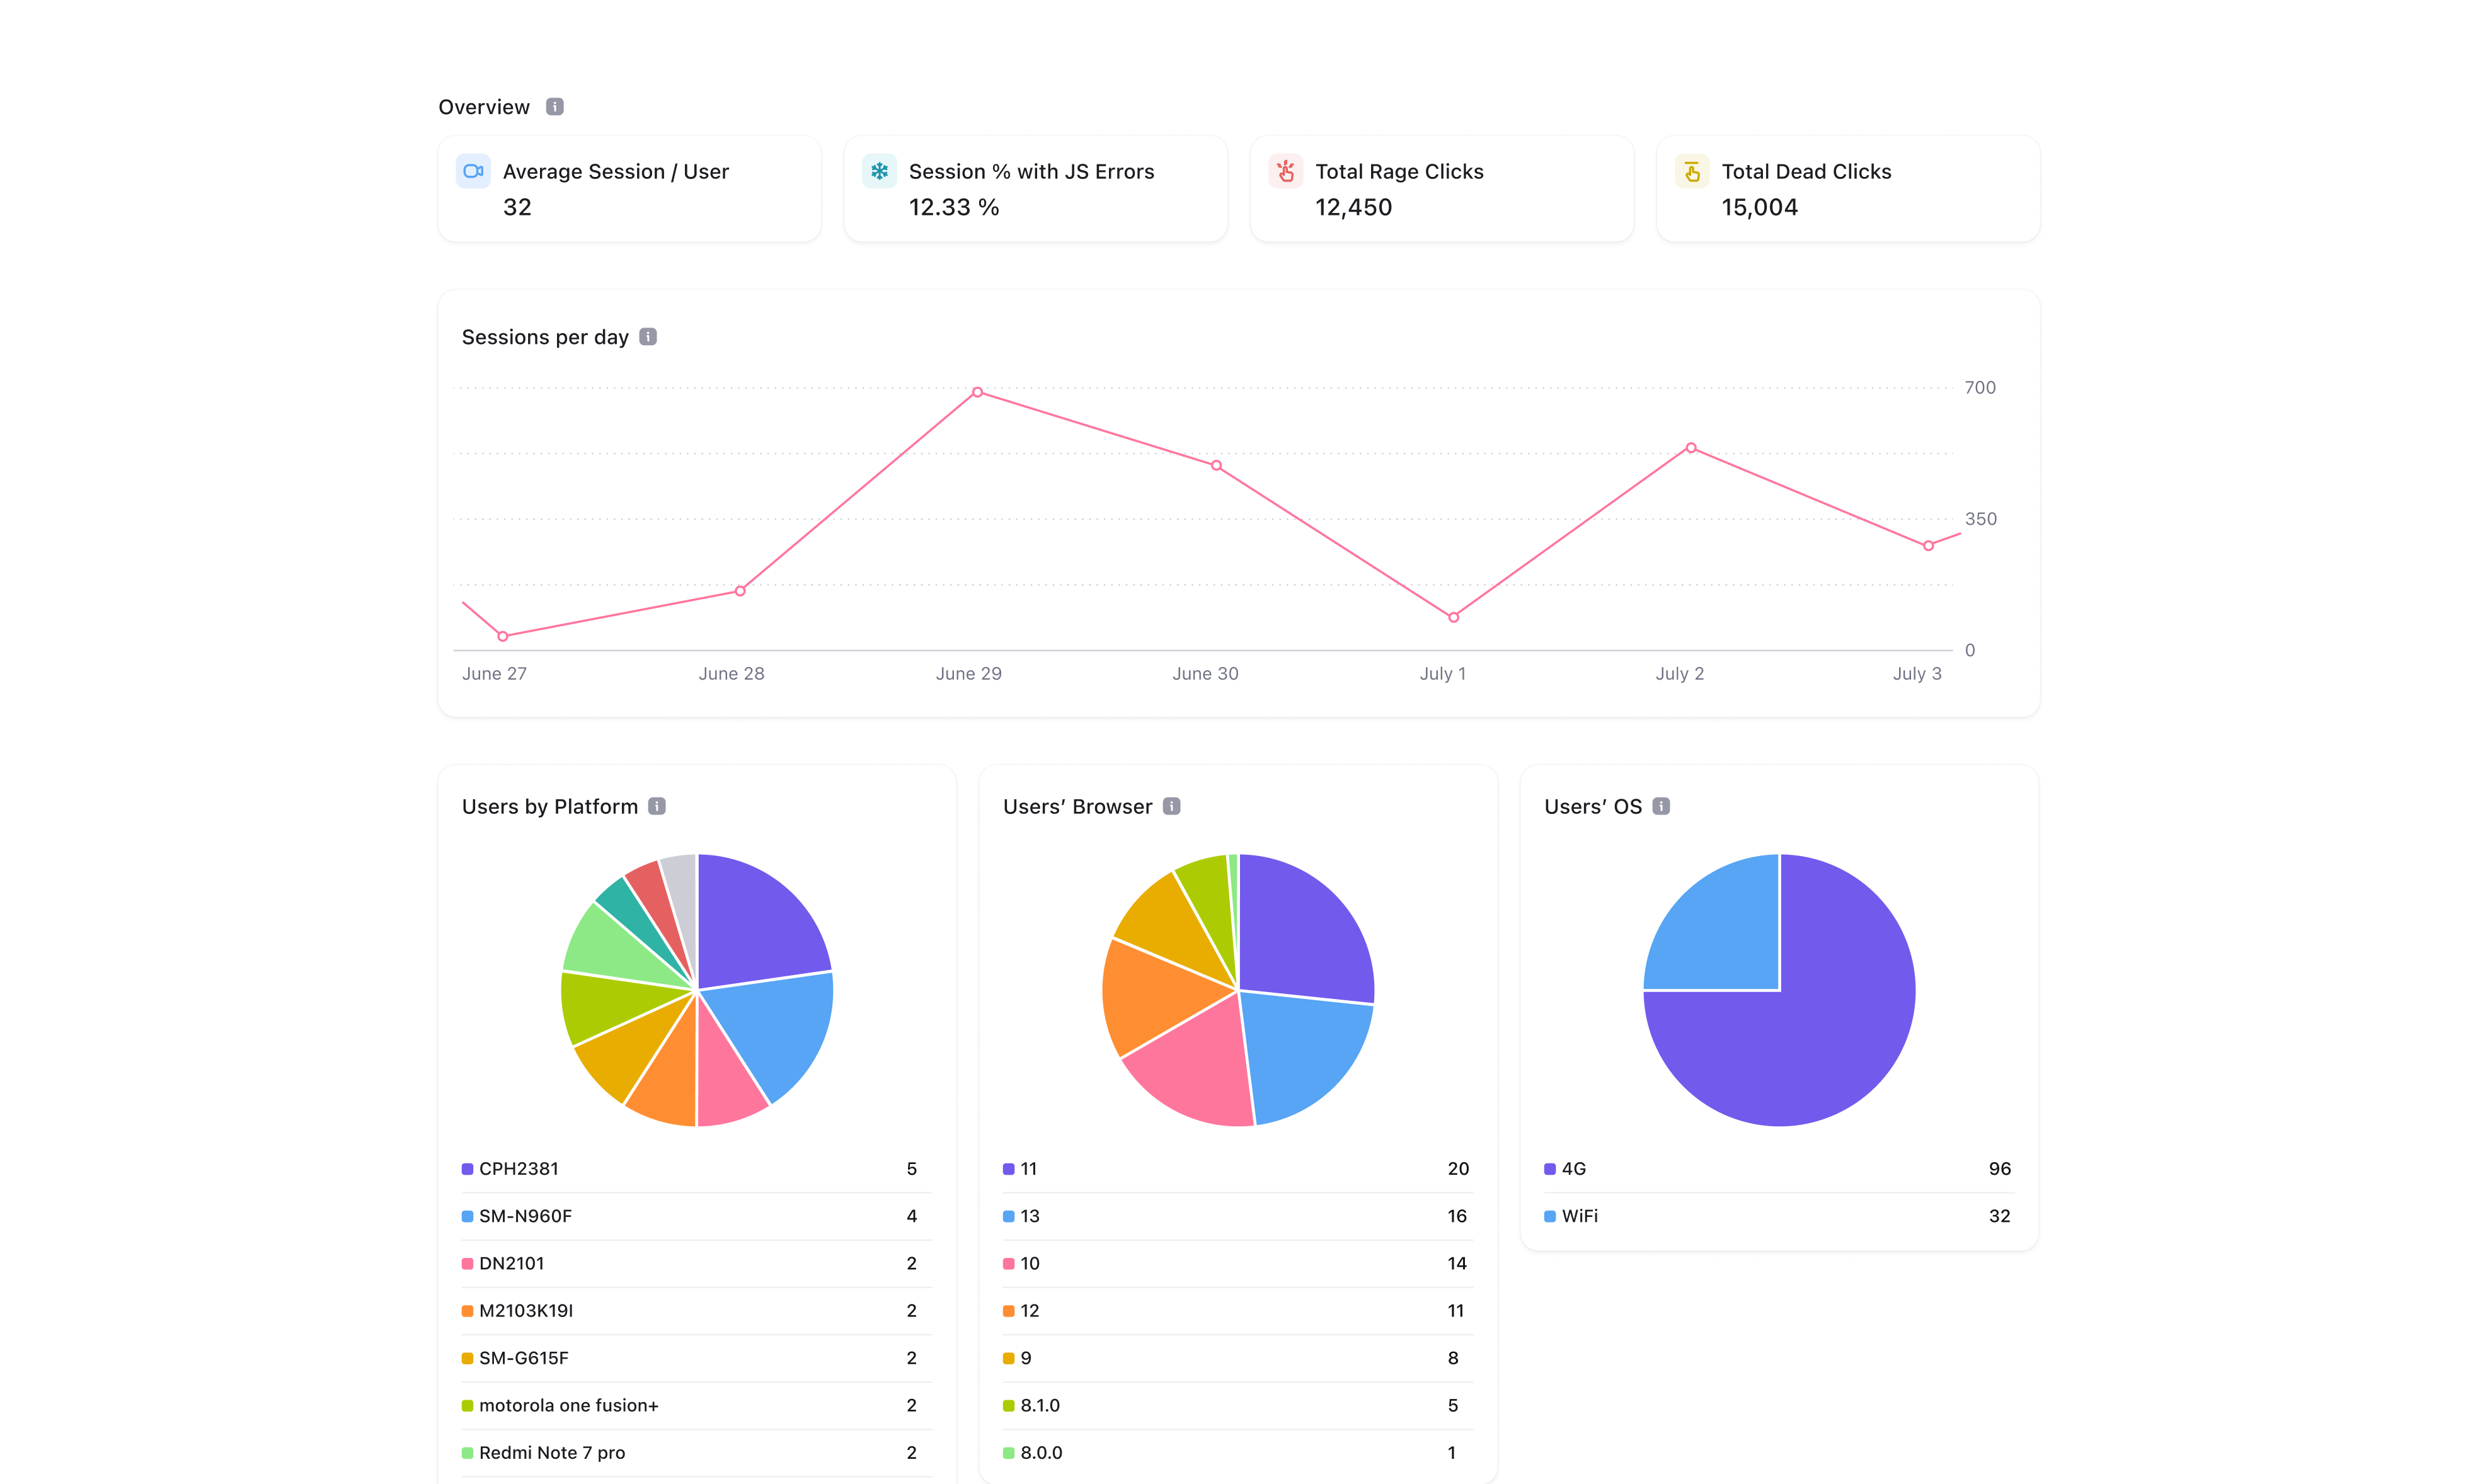Open the Total Rage Clicks card
This screenshot has width=2480, height=1484.
point(1442,189)
